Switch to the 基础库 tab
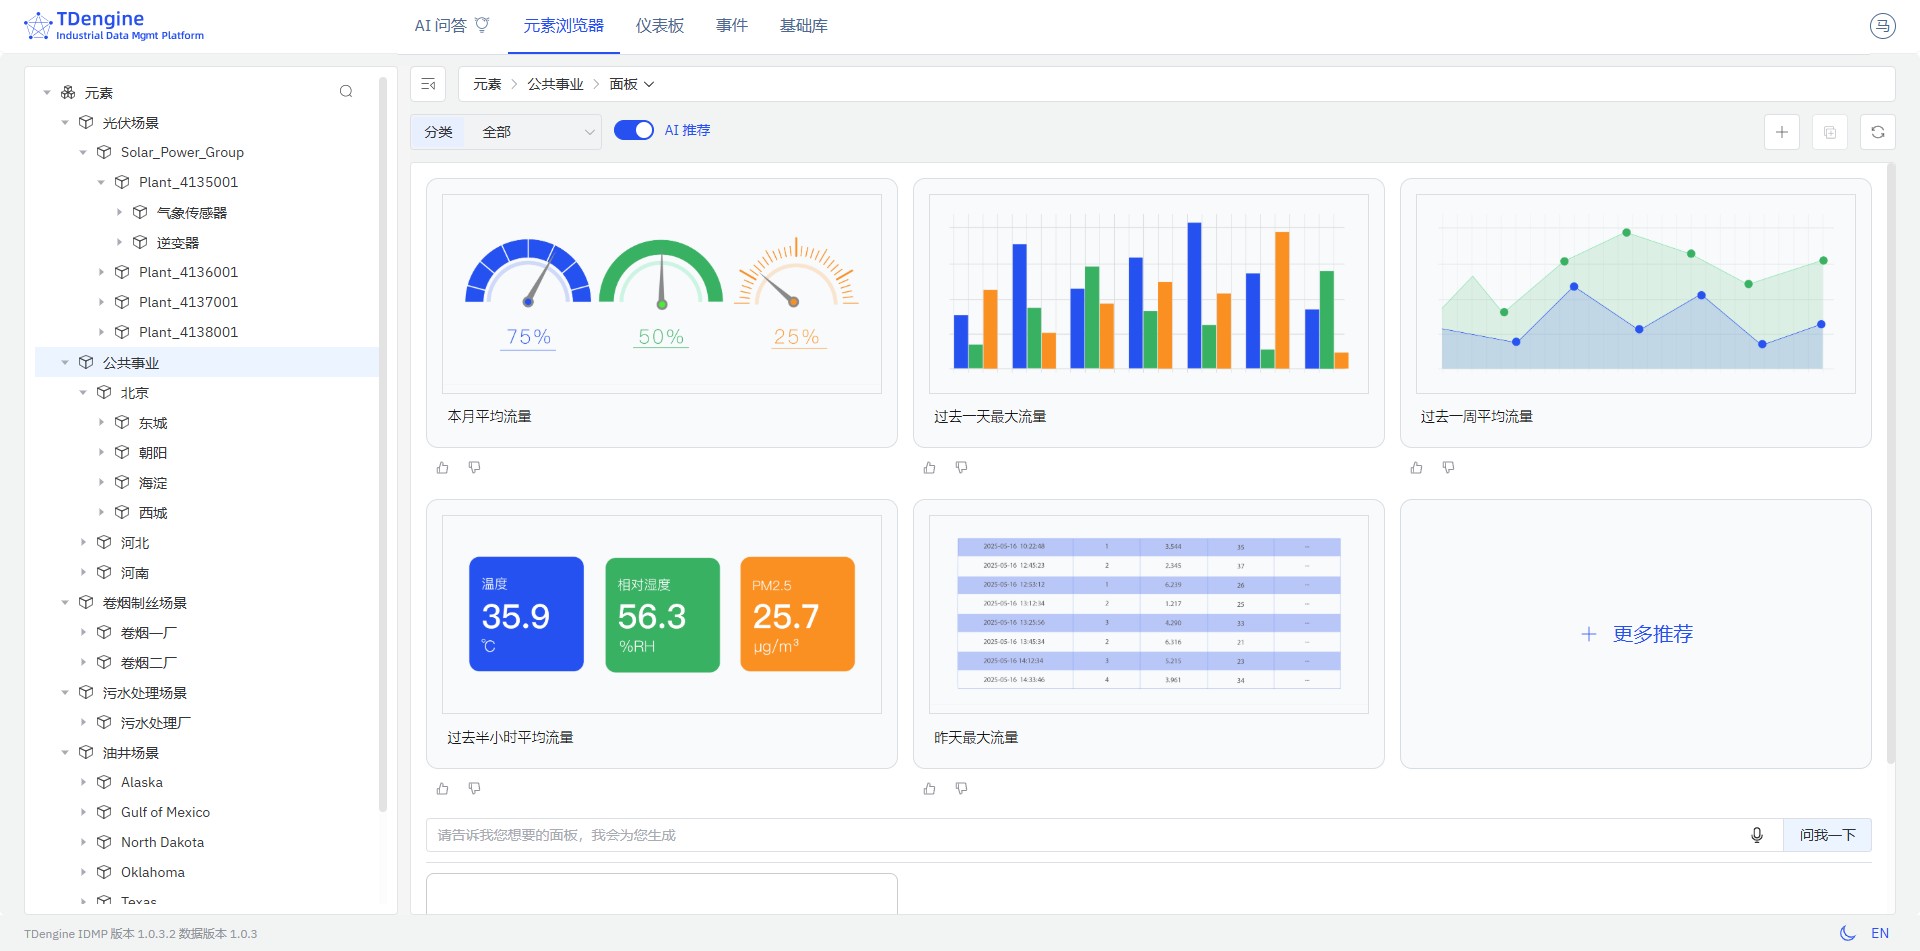 tap(804, 26)
